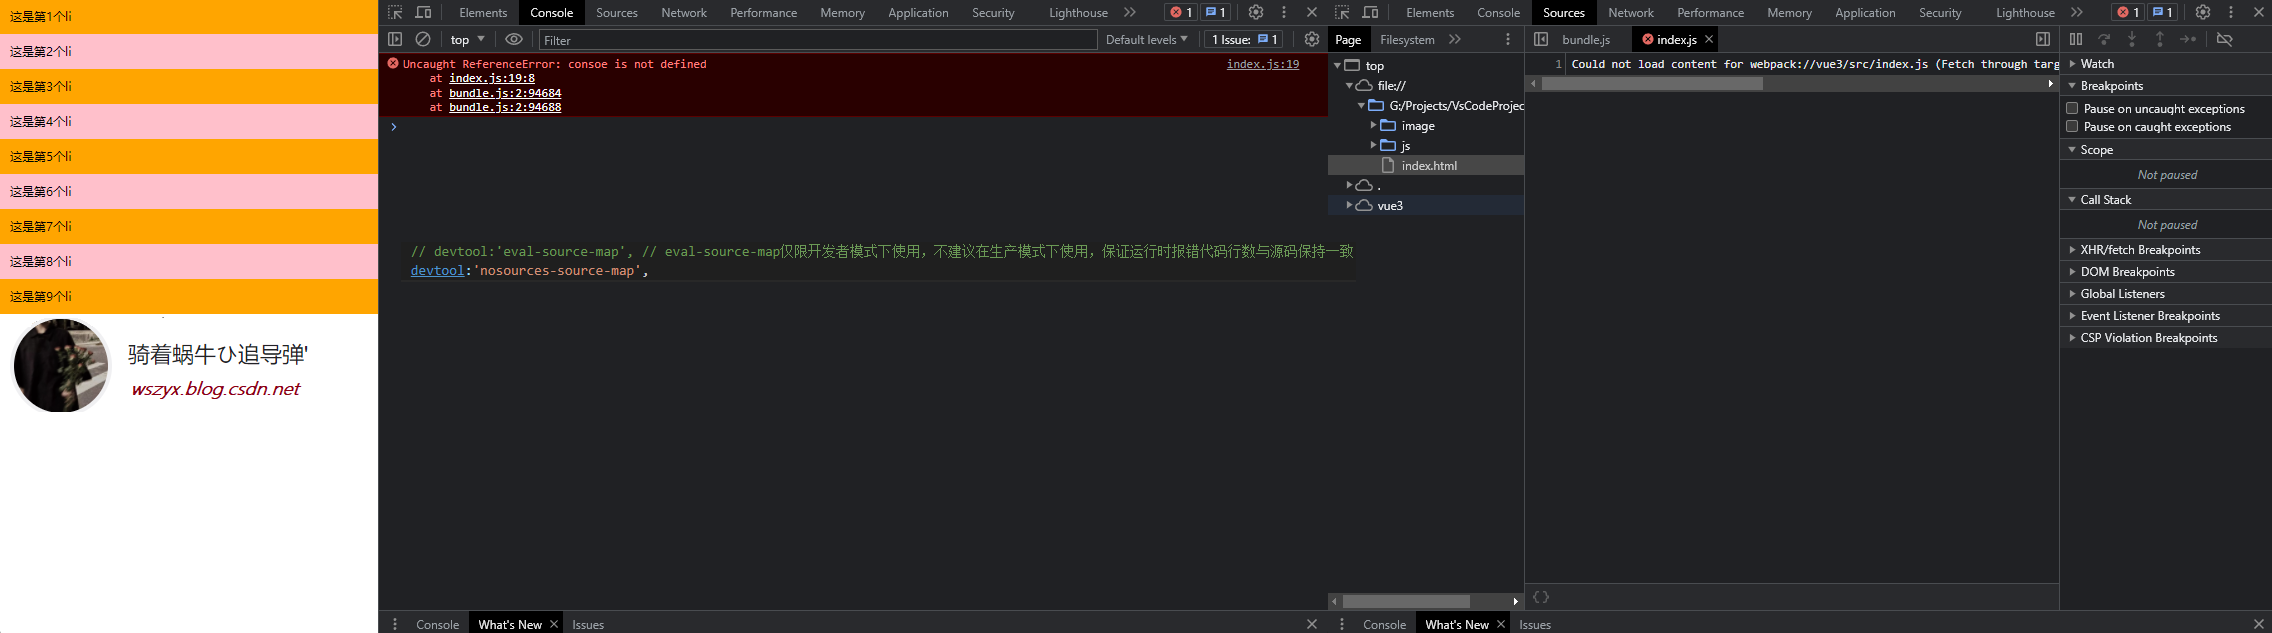Open the top JavaScript context dropdown

pos(467,40)
